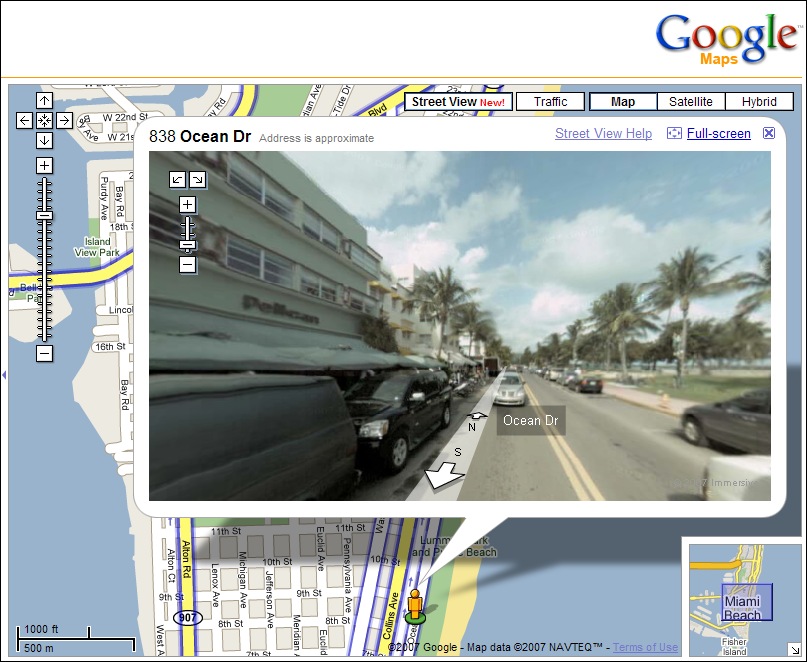This screenshot has width=807, height=662.
Task: Click Fisher Island in overview map
Action: [x=734, y=647]
